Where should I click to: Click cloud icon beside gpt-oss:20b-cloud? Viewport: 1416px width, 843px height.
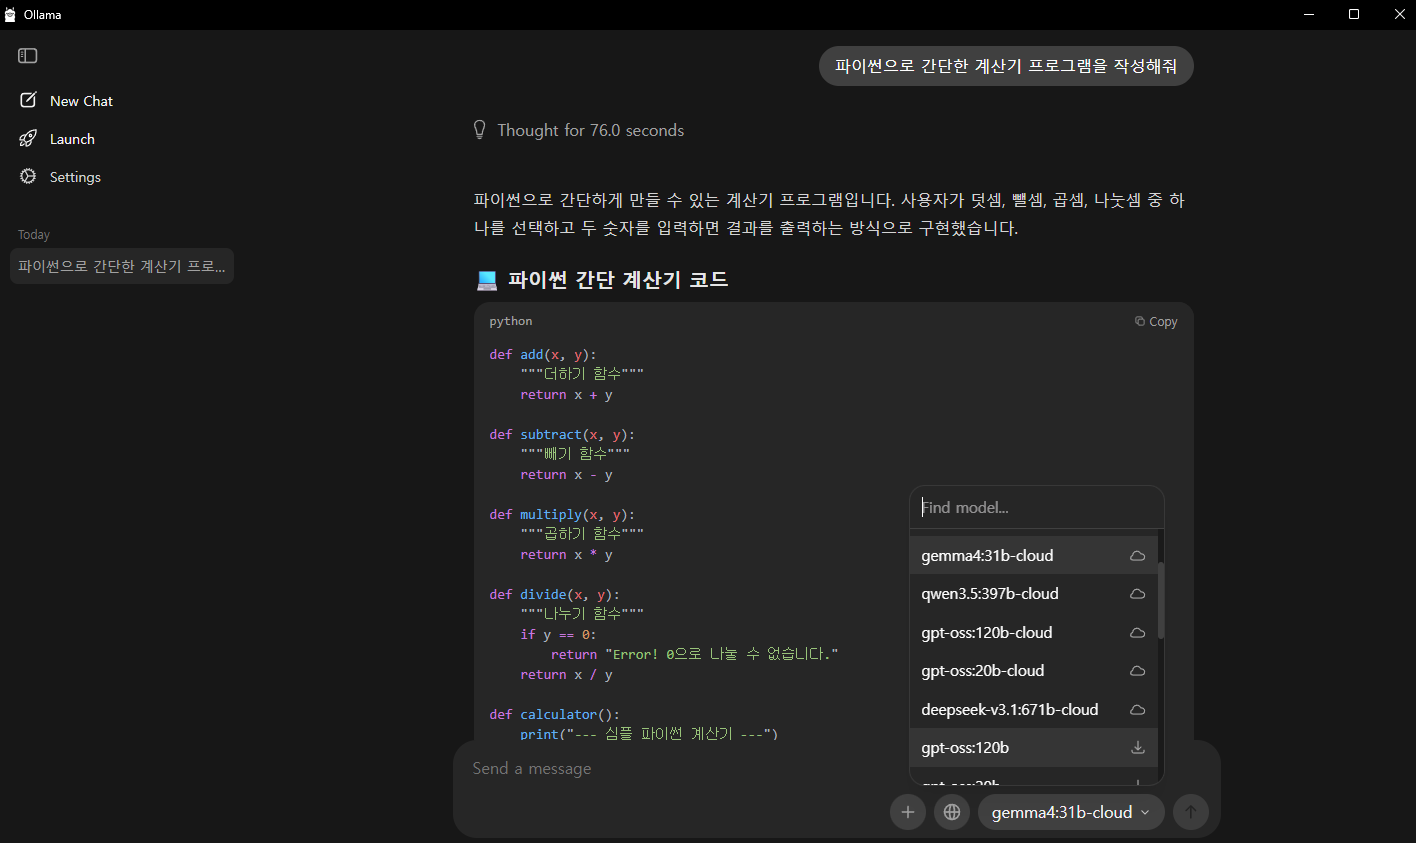coord(1137,671)
